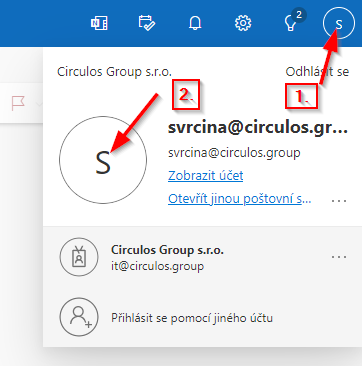Click the Circulos Group badge avatar icon
The width and height of the screenshot is (362, 366).
point(79,257)
